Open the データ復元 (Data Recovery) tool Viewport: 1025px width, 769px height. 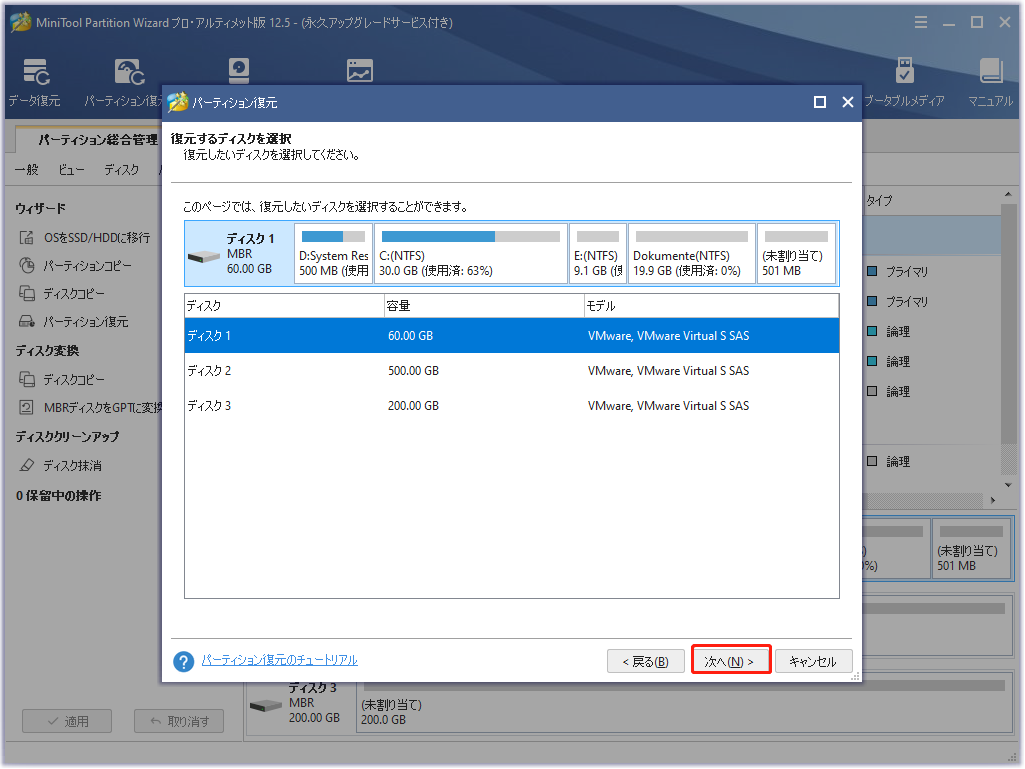[x=36, y=80]
